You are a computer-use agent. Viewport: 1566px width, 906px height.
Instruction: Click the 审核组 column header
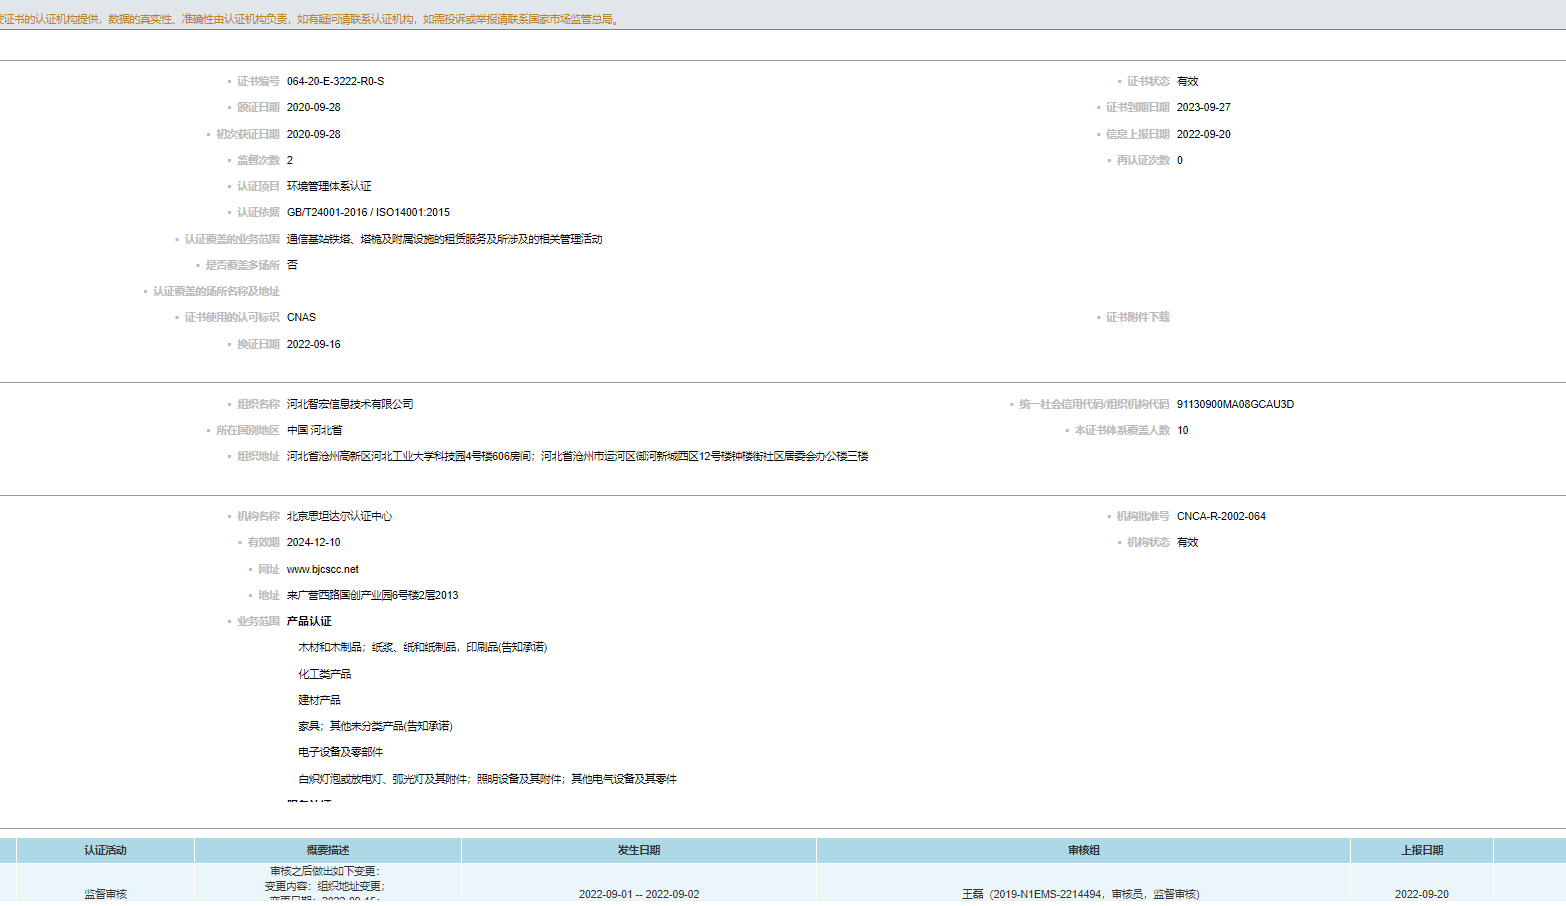click(1083, 850)
